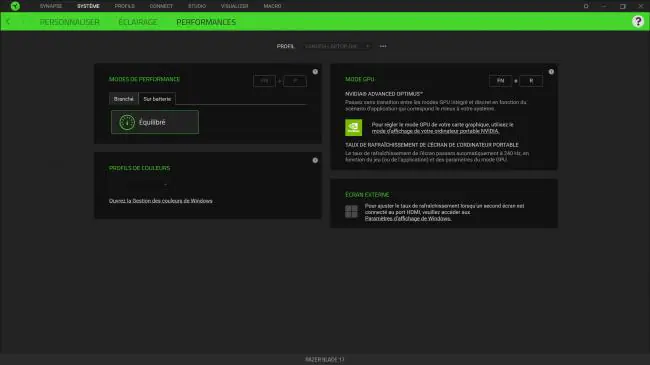The height and width of the screenshot is (365, 650).
Task: Click the Windows logo icon
Action: (351, 212)
